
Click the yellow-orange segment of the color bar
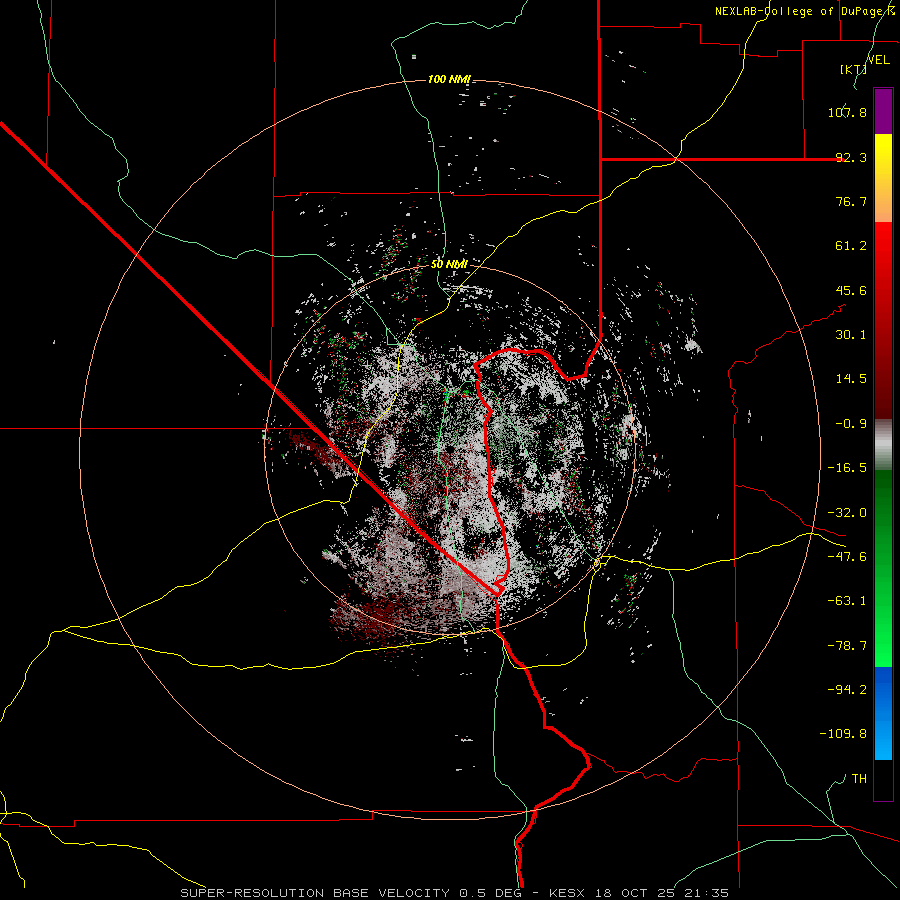pos(883,178)
